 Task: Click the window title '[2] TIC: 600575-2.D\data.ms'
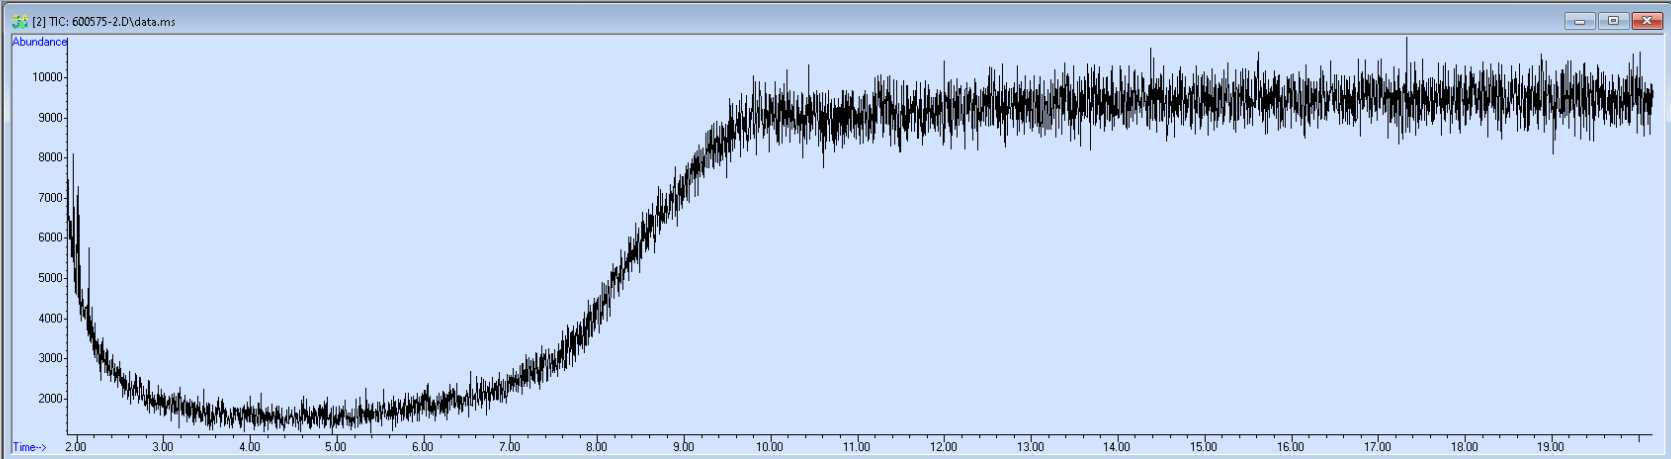[104, 22]
